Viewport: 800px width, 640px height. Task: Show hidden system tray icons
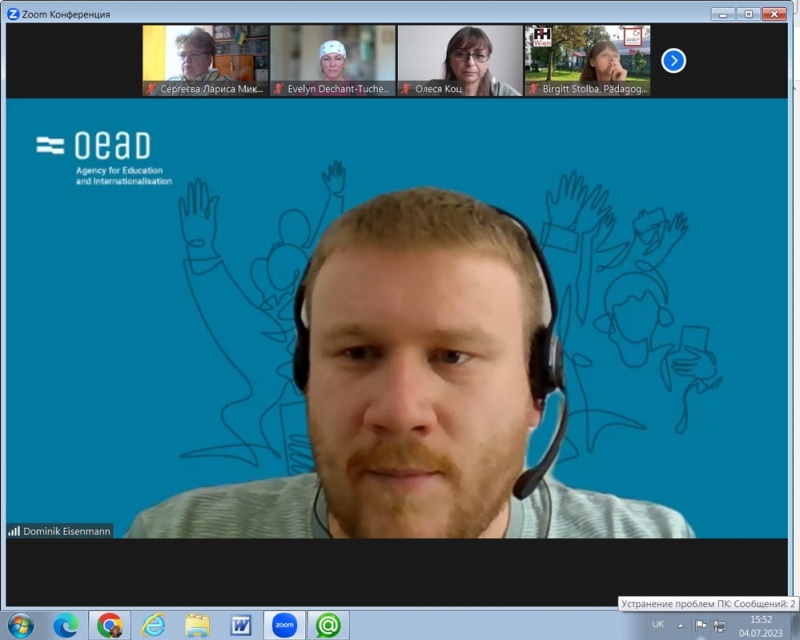pos(681,625)
